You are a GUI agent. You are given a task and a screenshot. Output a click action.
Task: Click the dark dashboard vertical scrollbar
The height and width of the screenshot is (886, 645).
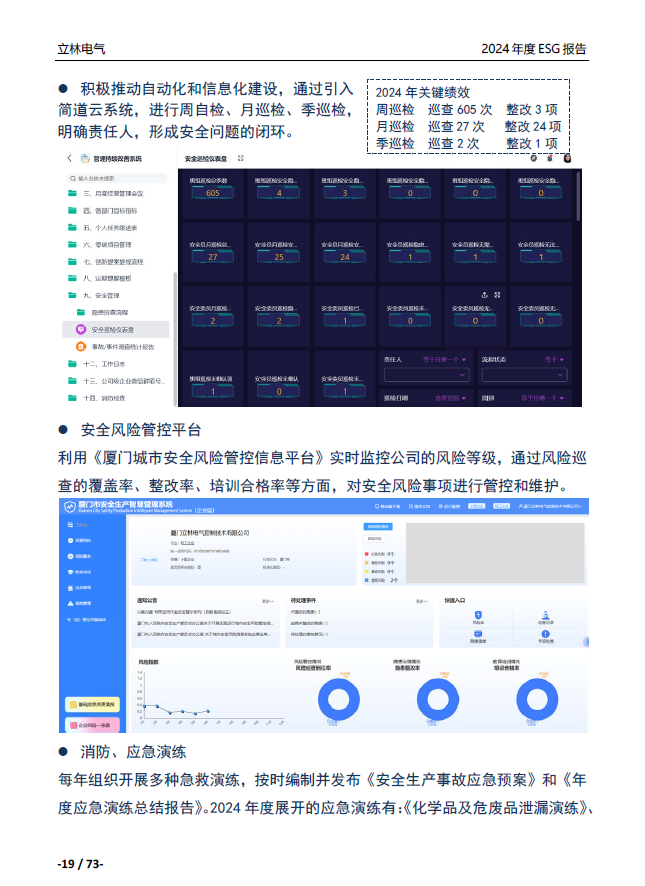click(x=578, y=197)
